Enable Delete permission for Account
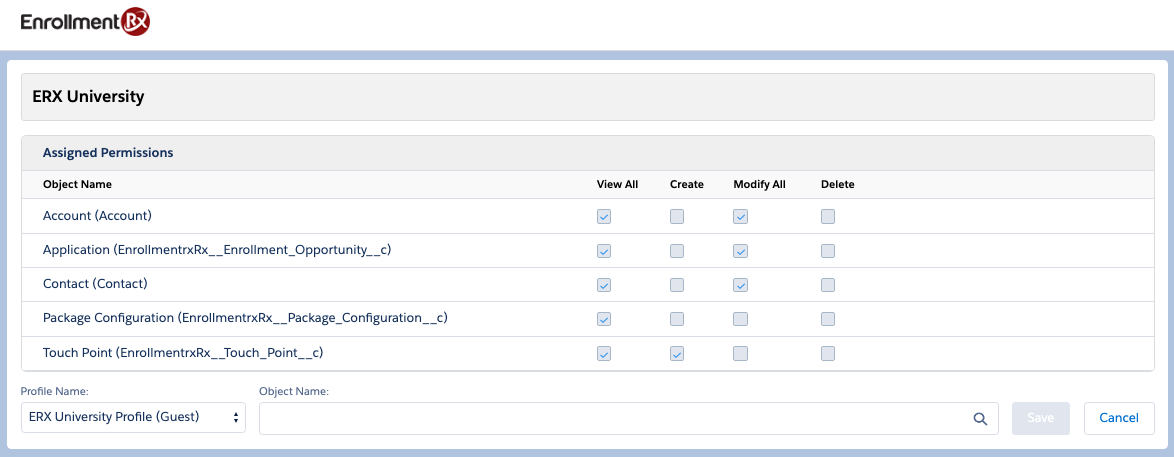This screenshot has height=457, width=1174. click(x=828, y=216)
